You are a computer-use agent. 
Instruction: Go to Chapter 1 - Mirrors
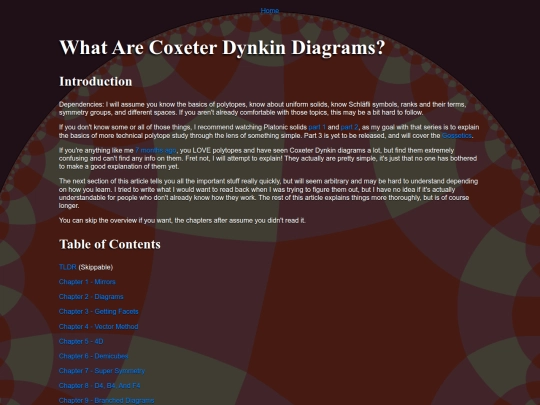click(x=87, y=282)
